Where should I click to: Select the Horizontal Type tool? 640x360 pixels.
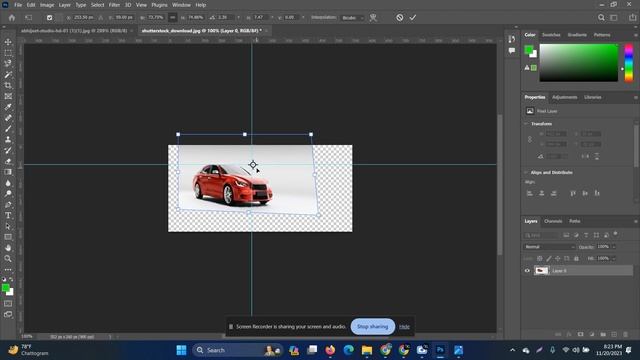(x=8, y=215)
